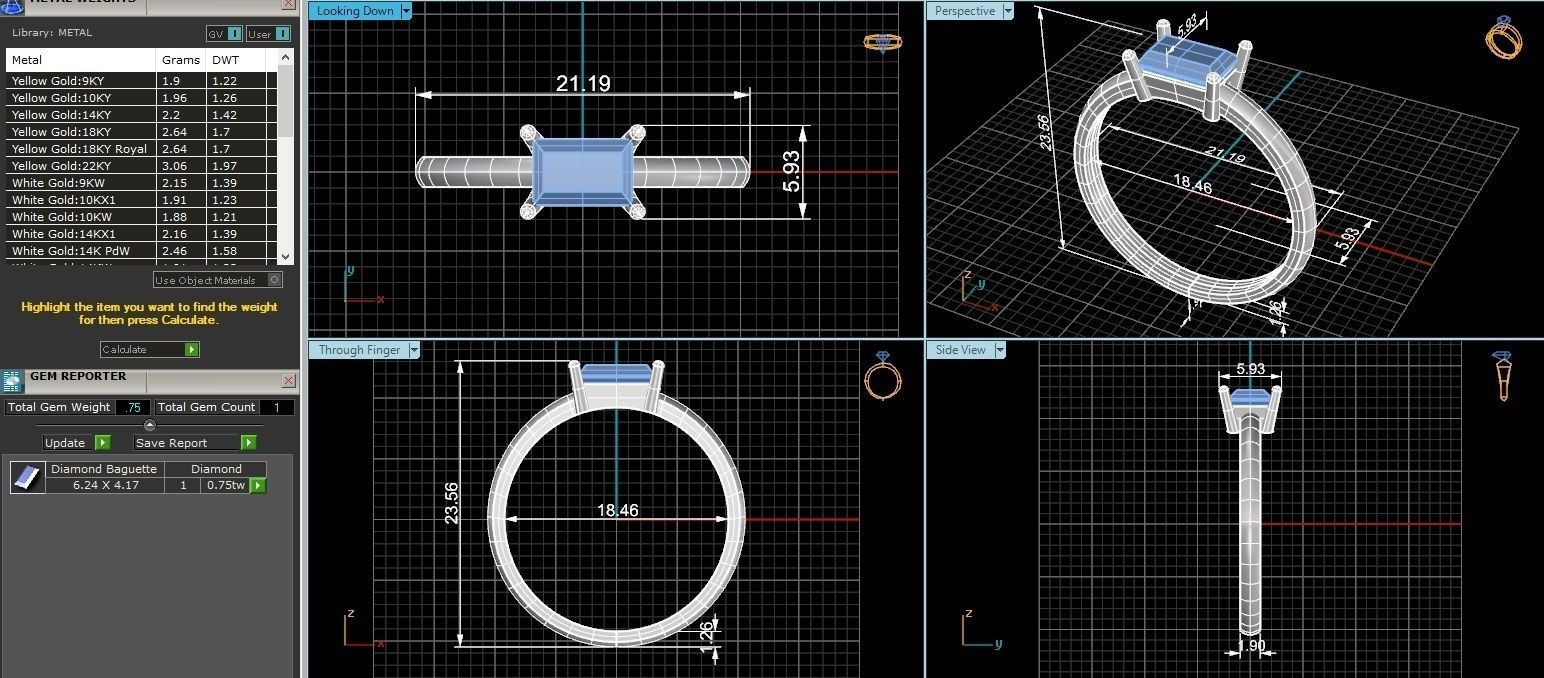The height and width of the screenshot is (678, 1544).
Task: Select the Perspective view label
Action: point(965,11)
